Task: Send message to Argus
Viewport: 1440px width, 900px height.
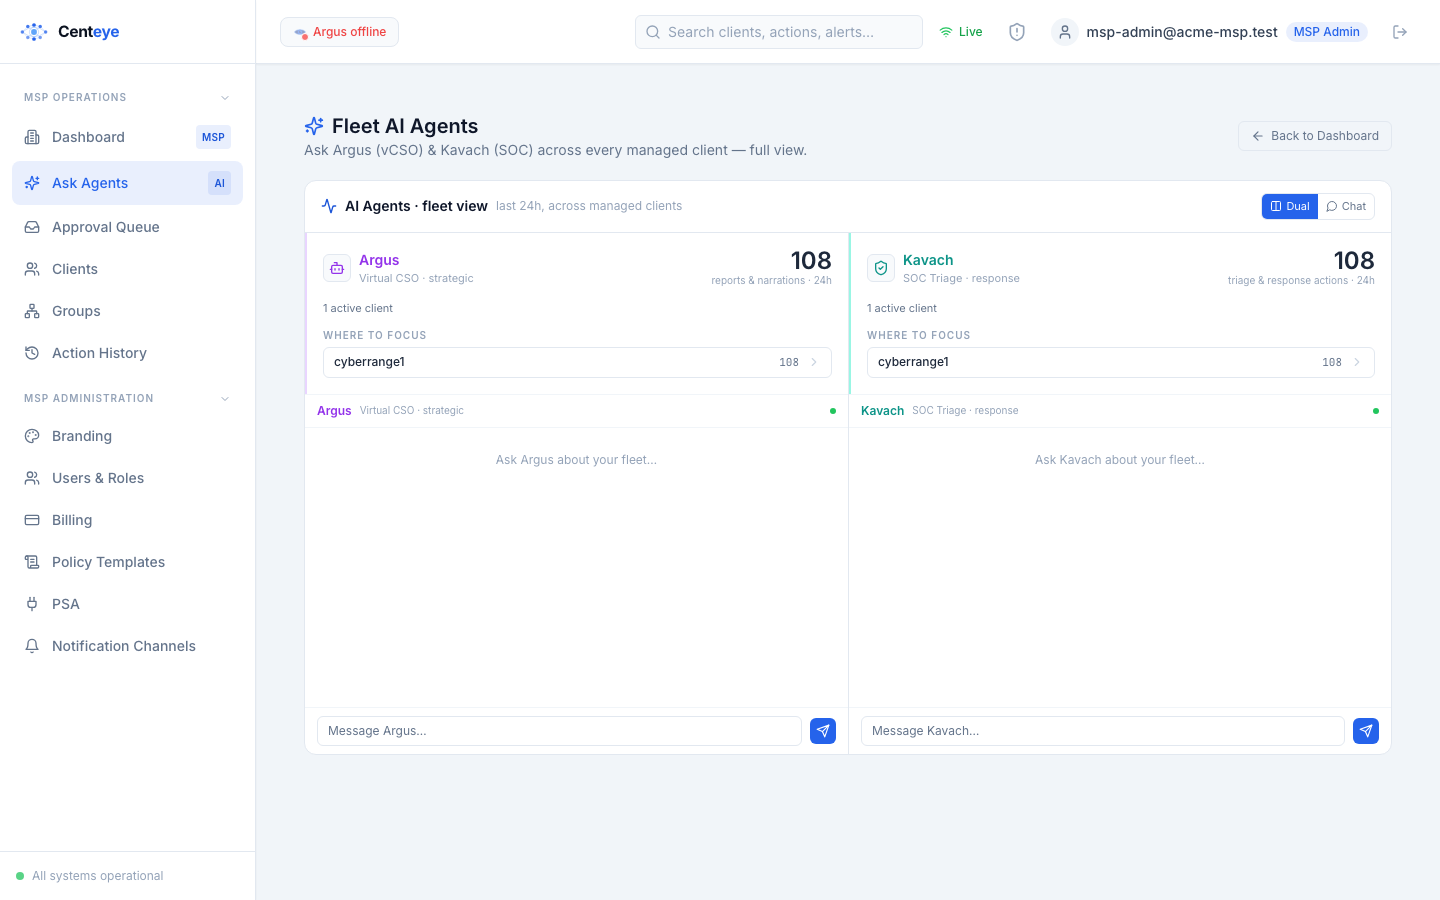Action: [823, 731]
